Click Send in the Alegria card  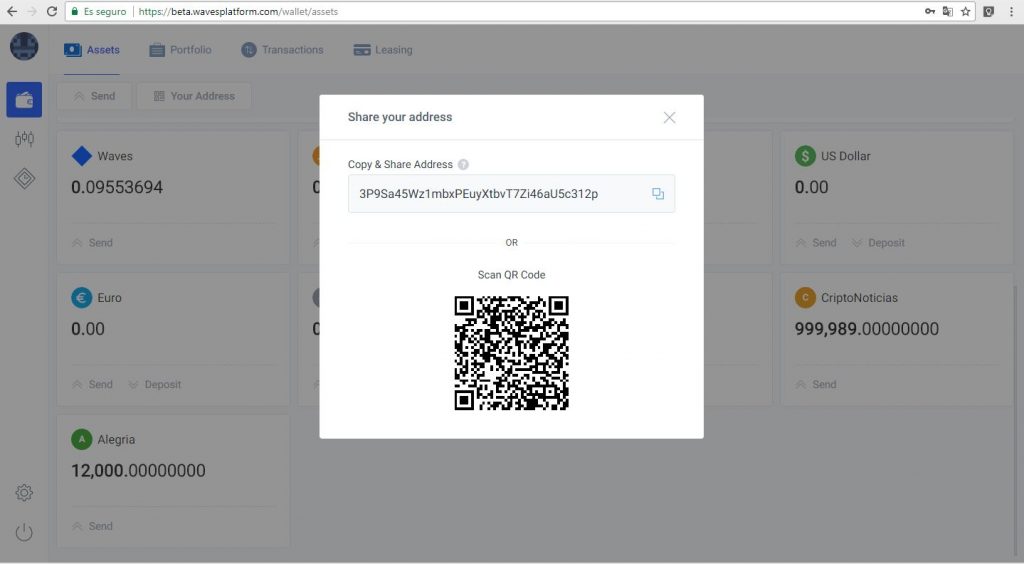coord(92,526)
